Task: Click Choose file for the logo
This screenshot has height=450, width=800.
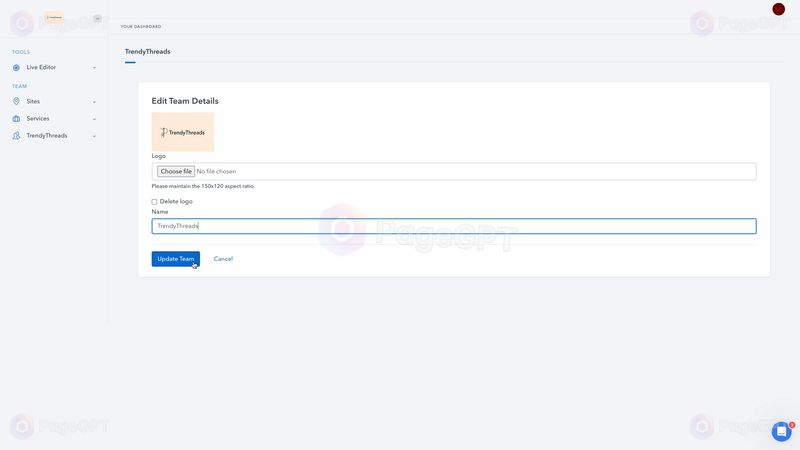Action: click(176, 171)
